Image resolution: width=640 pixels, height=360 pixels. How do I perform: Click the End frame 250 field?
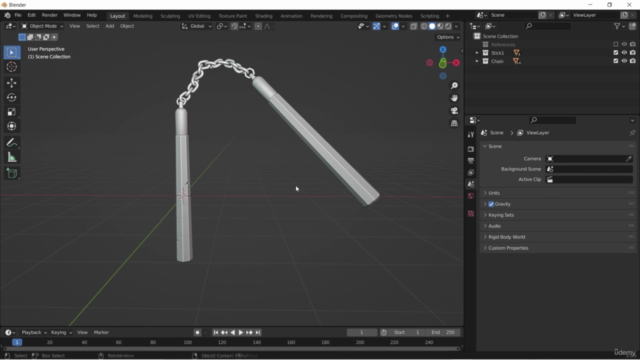[444, 333]
